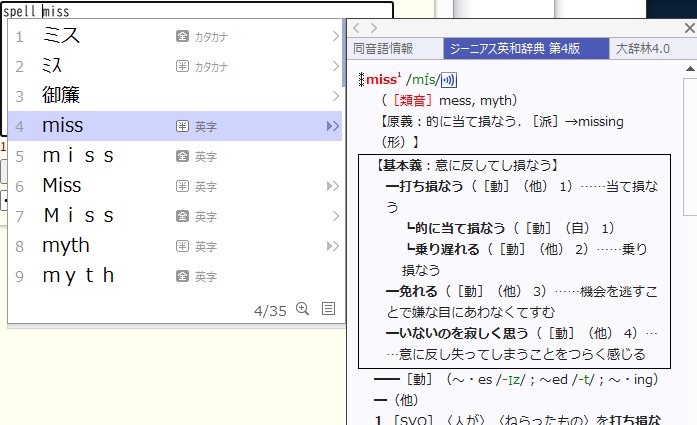Click the half-width 半 icon beside myth

click(x=182, y=246)
